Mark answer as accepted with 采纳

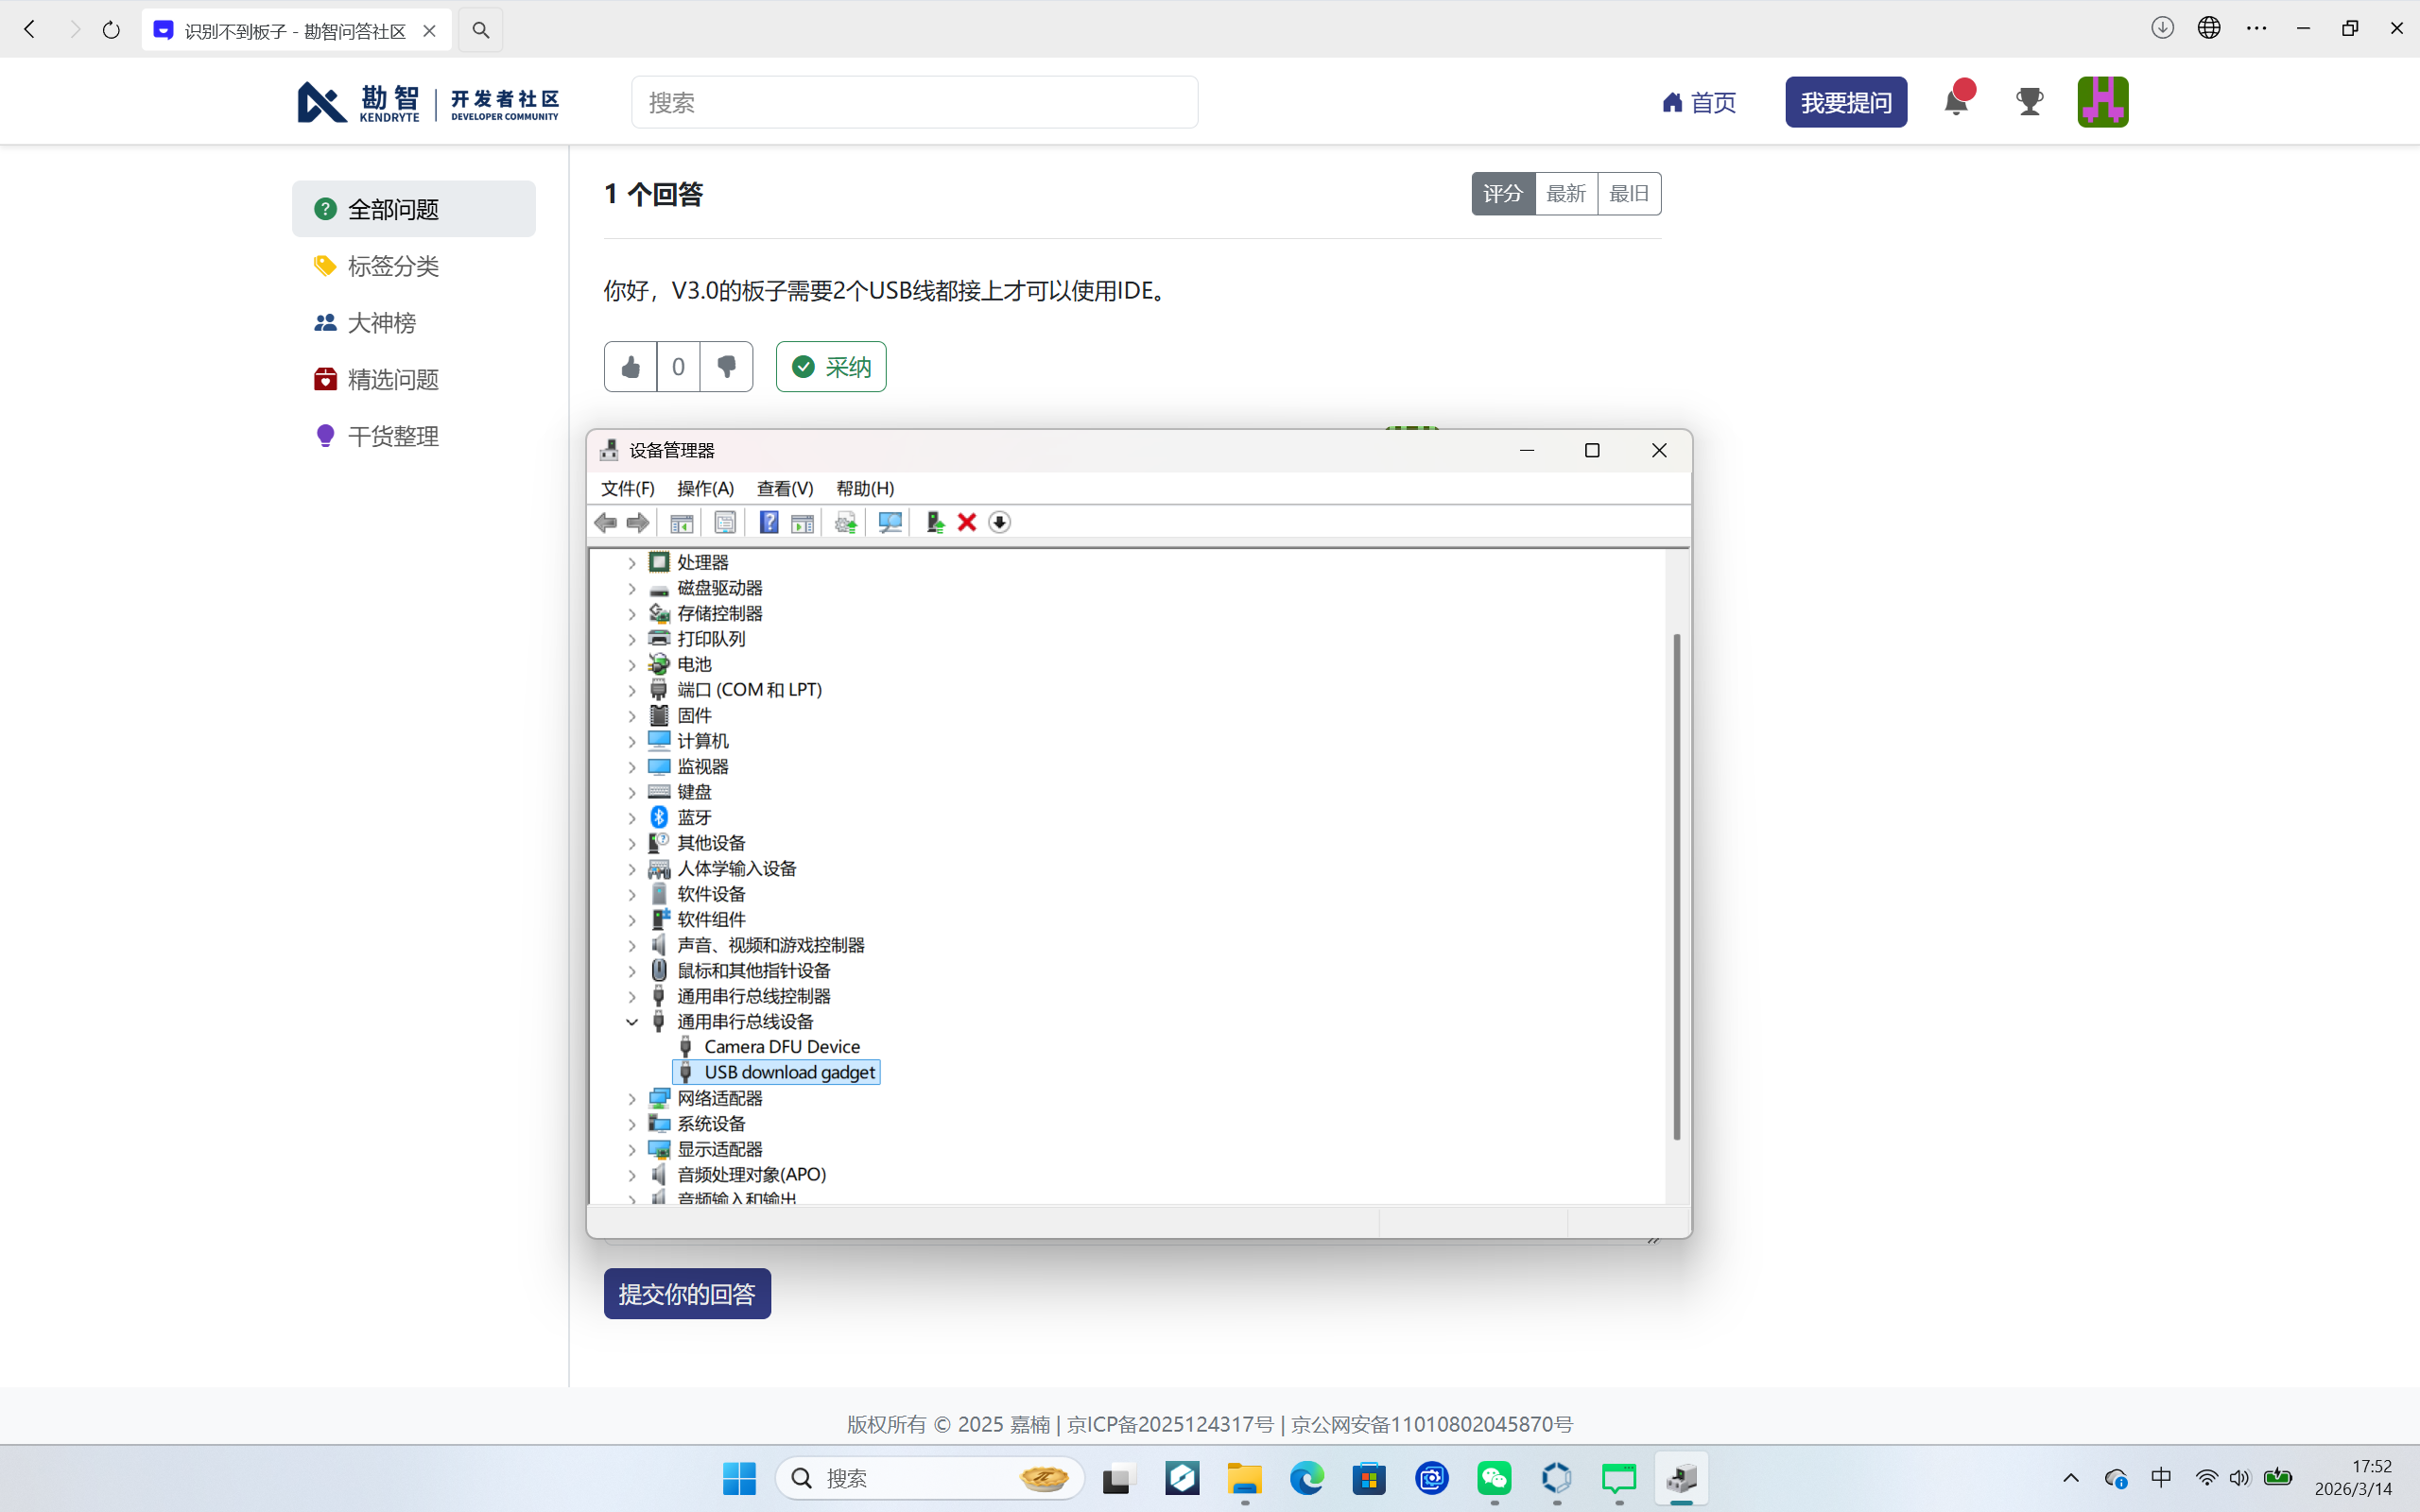click(831, 367)
